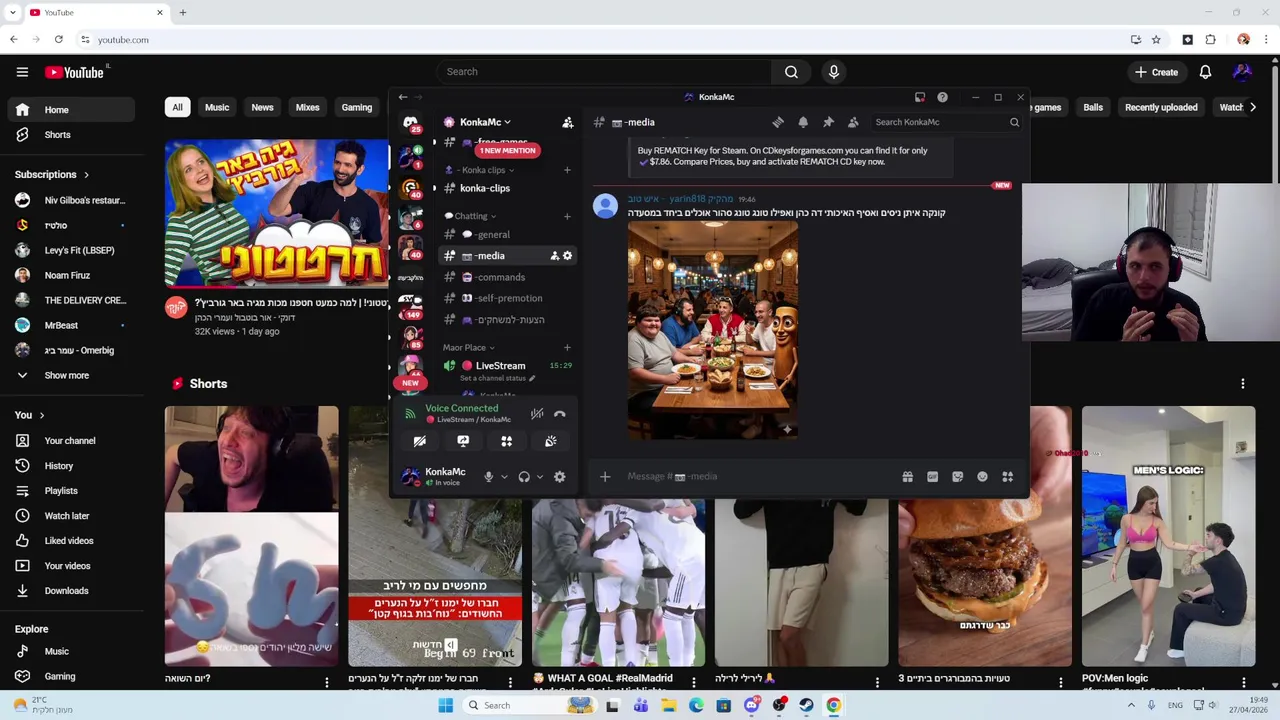Open restaurant group image in Discord chat
1280x720 pixels.
(x=713, y=331)
